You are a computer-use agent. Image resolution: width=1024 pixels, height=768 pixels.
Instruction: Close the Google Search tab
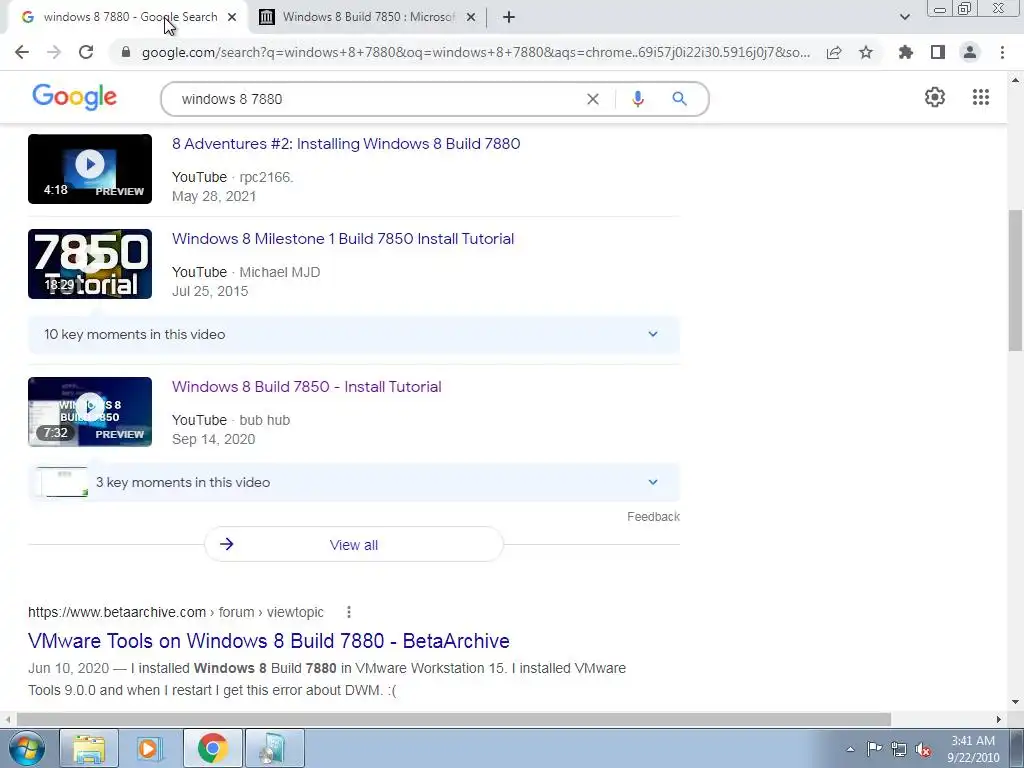(x=232, y=17)
